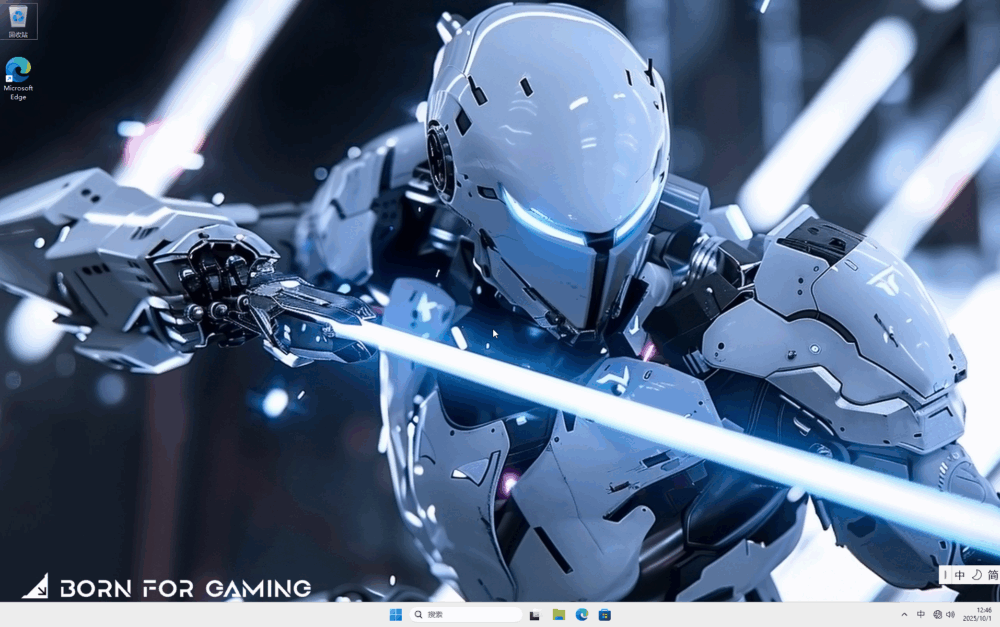Open Microsoft Store from the taskbar
This screenshot has height=627, width=1000.
(605, 614)
